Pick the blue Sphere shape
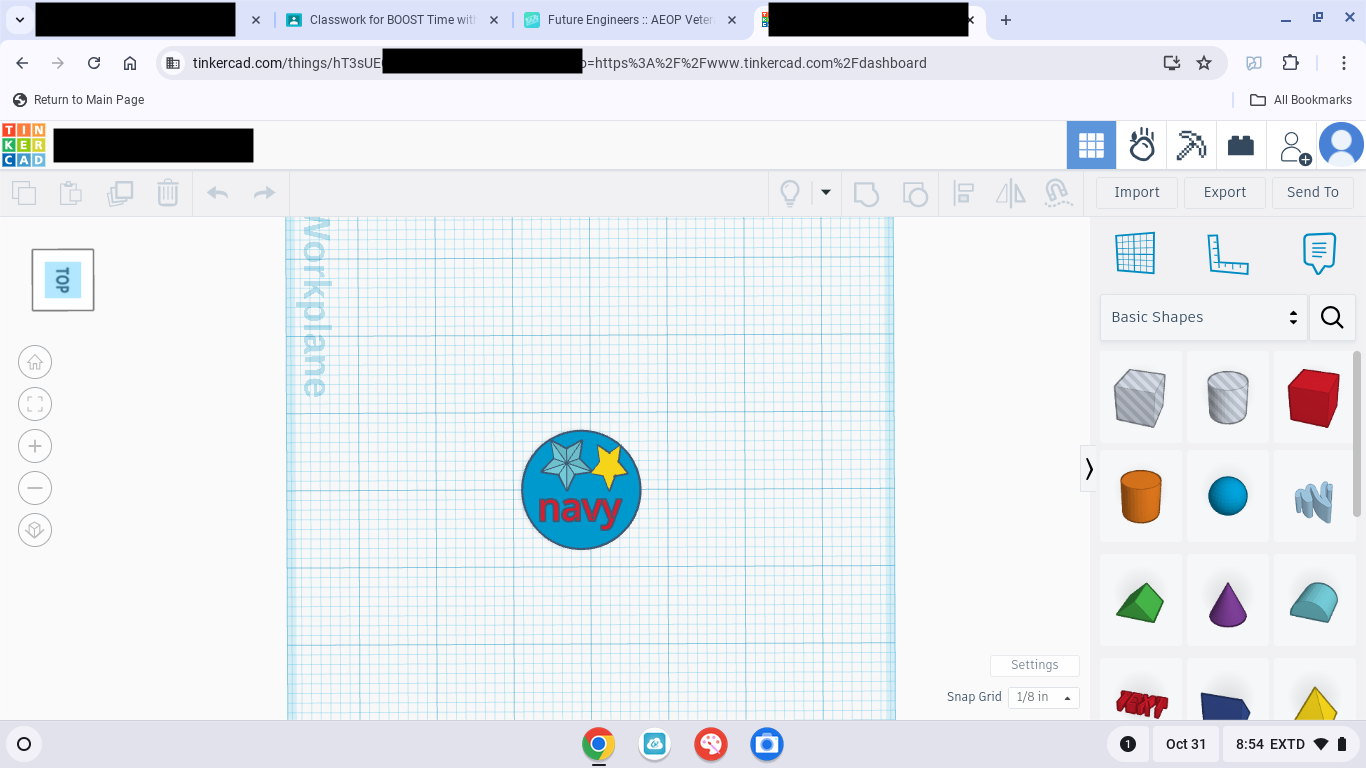The image size is (1366, 768). click(x=1228, y=496)
